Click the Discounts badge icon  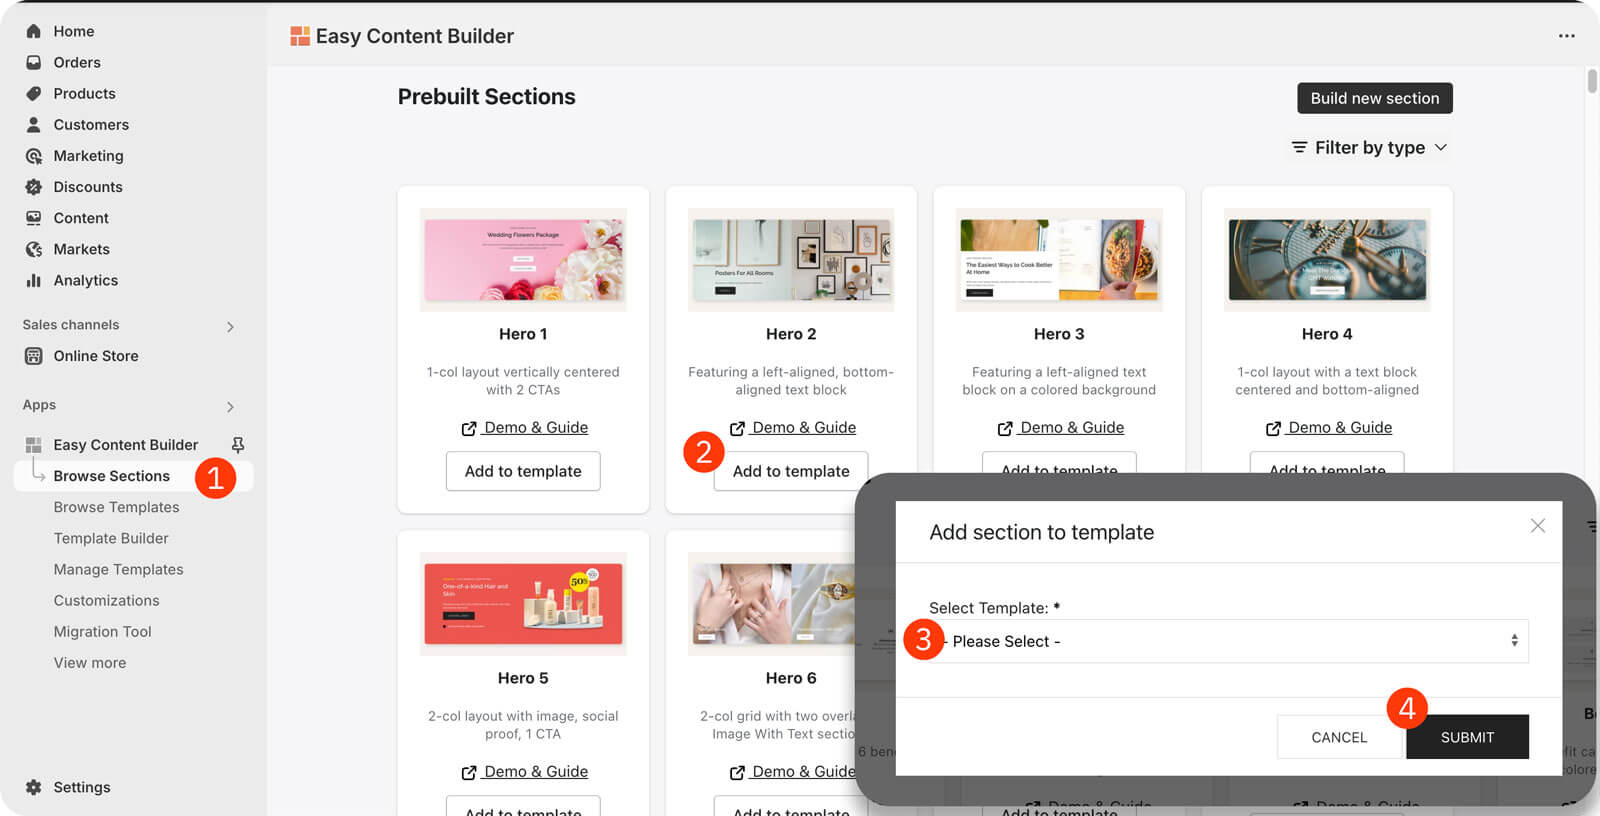click(33, 187)
